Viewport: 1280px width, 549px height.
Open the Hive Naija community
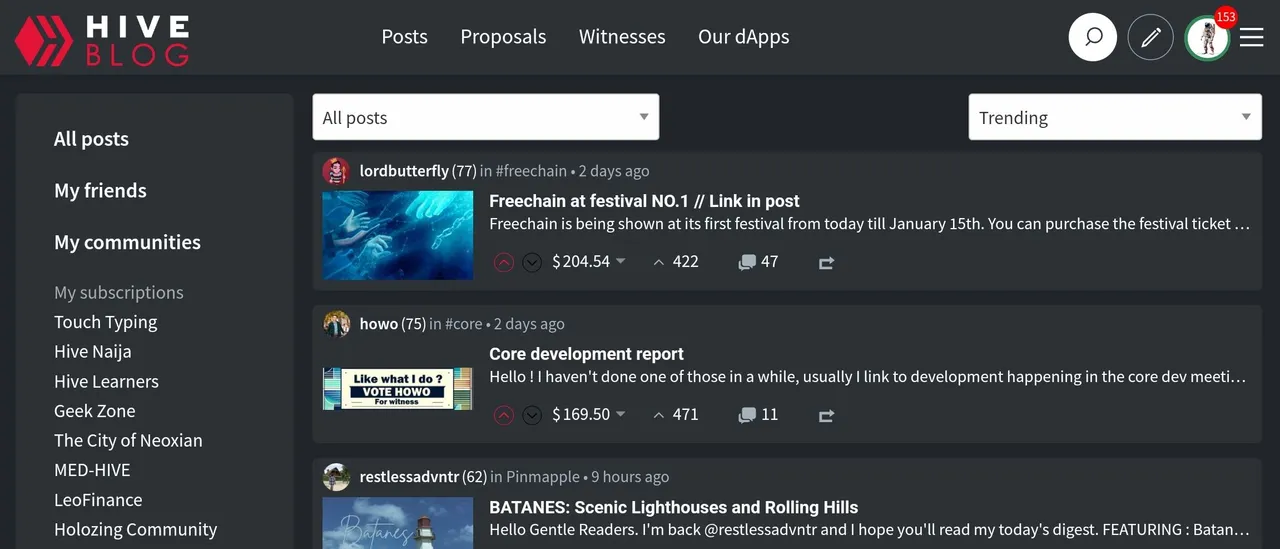point(92,352)
